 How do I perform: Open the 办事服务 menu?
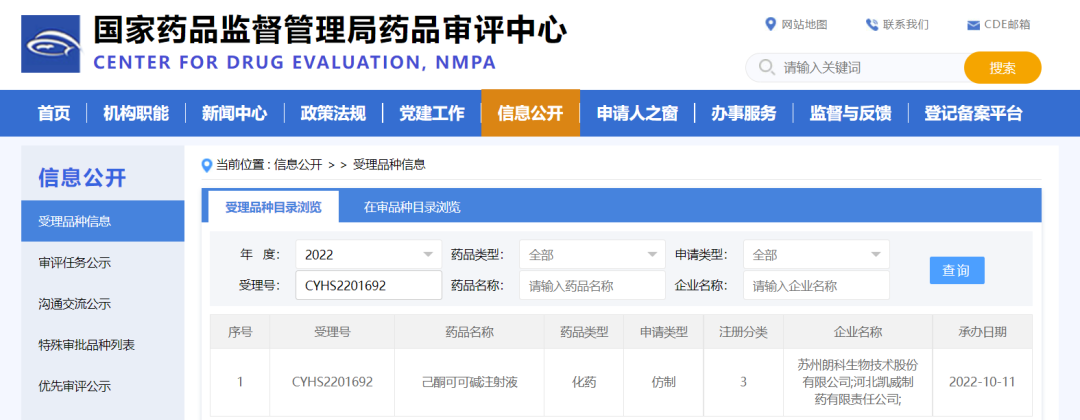tap(744, 114)
